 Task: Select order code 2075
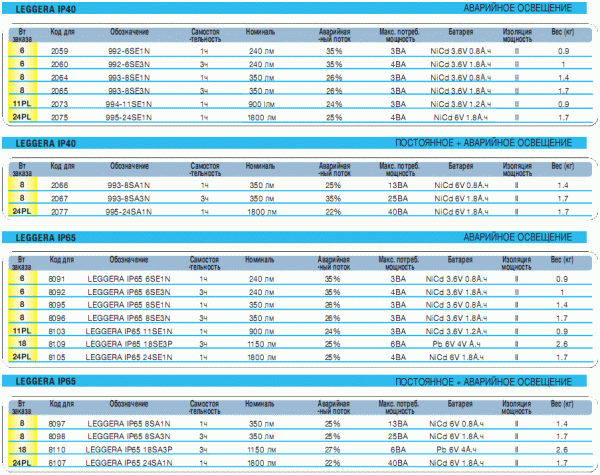(x=59, y=118)
